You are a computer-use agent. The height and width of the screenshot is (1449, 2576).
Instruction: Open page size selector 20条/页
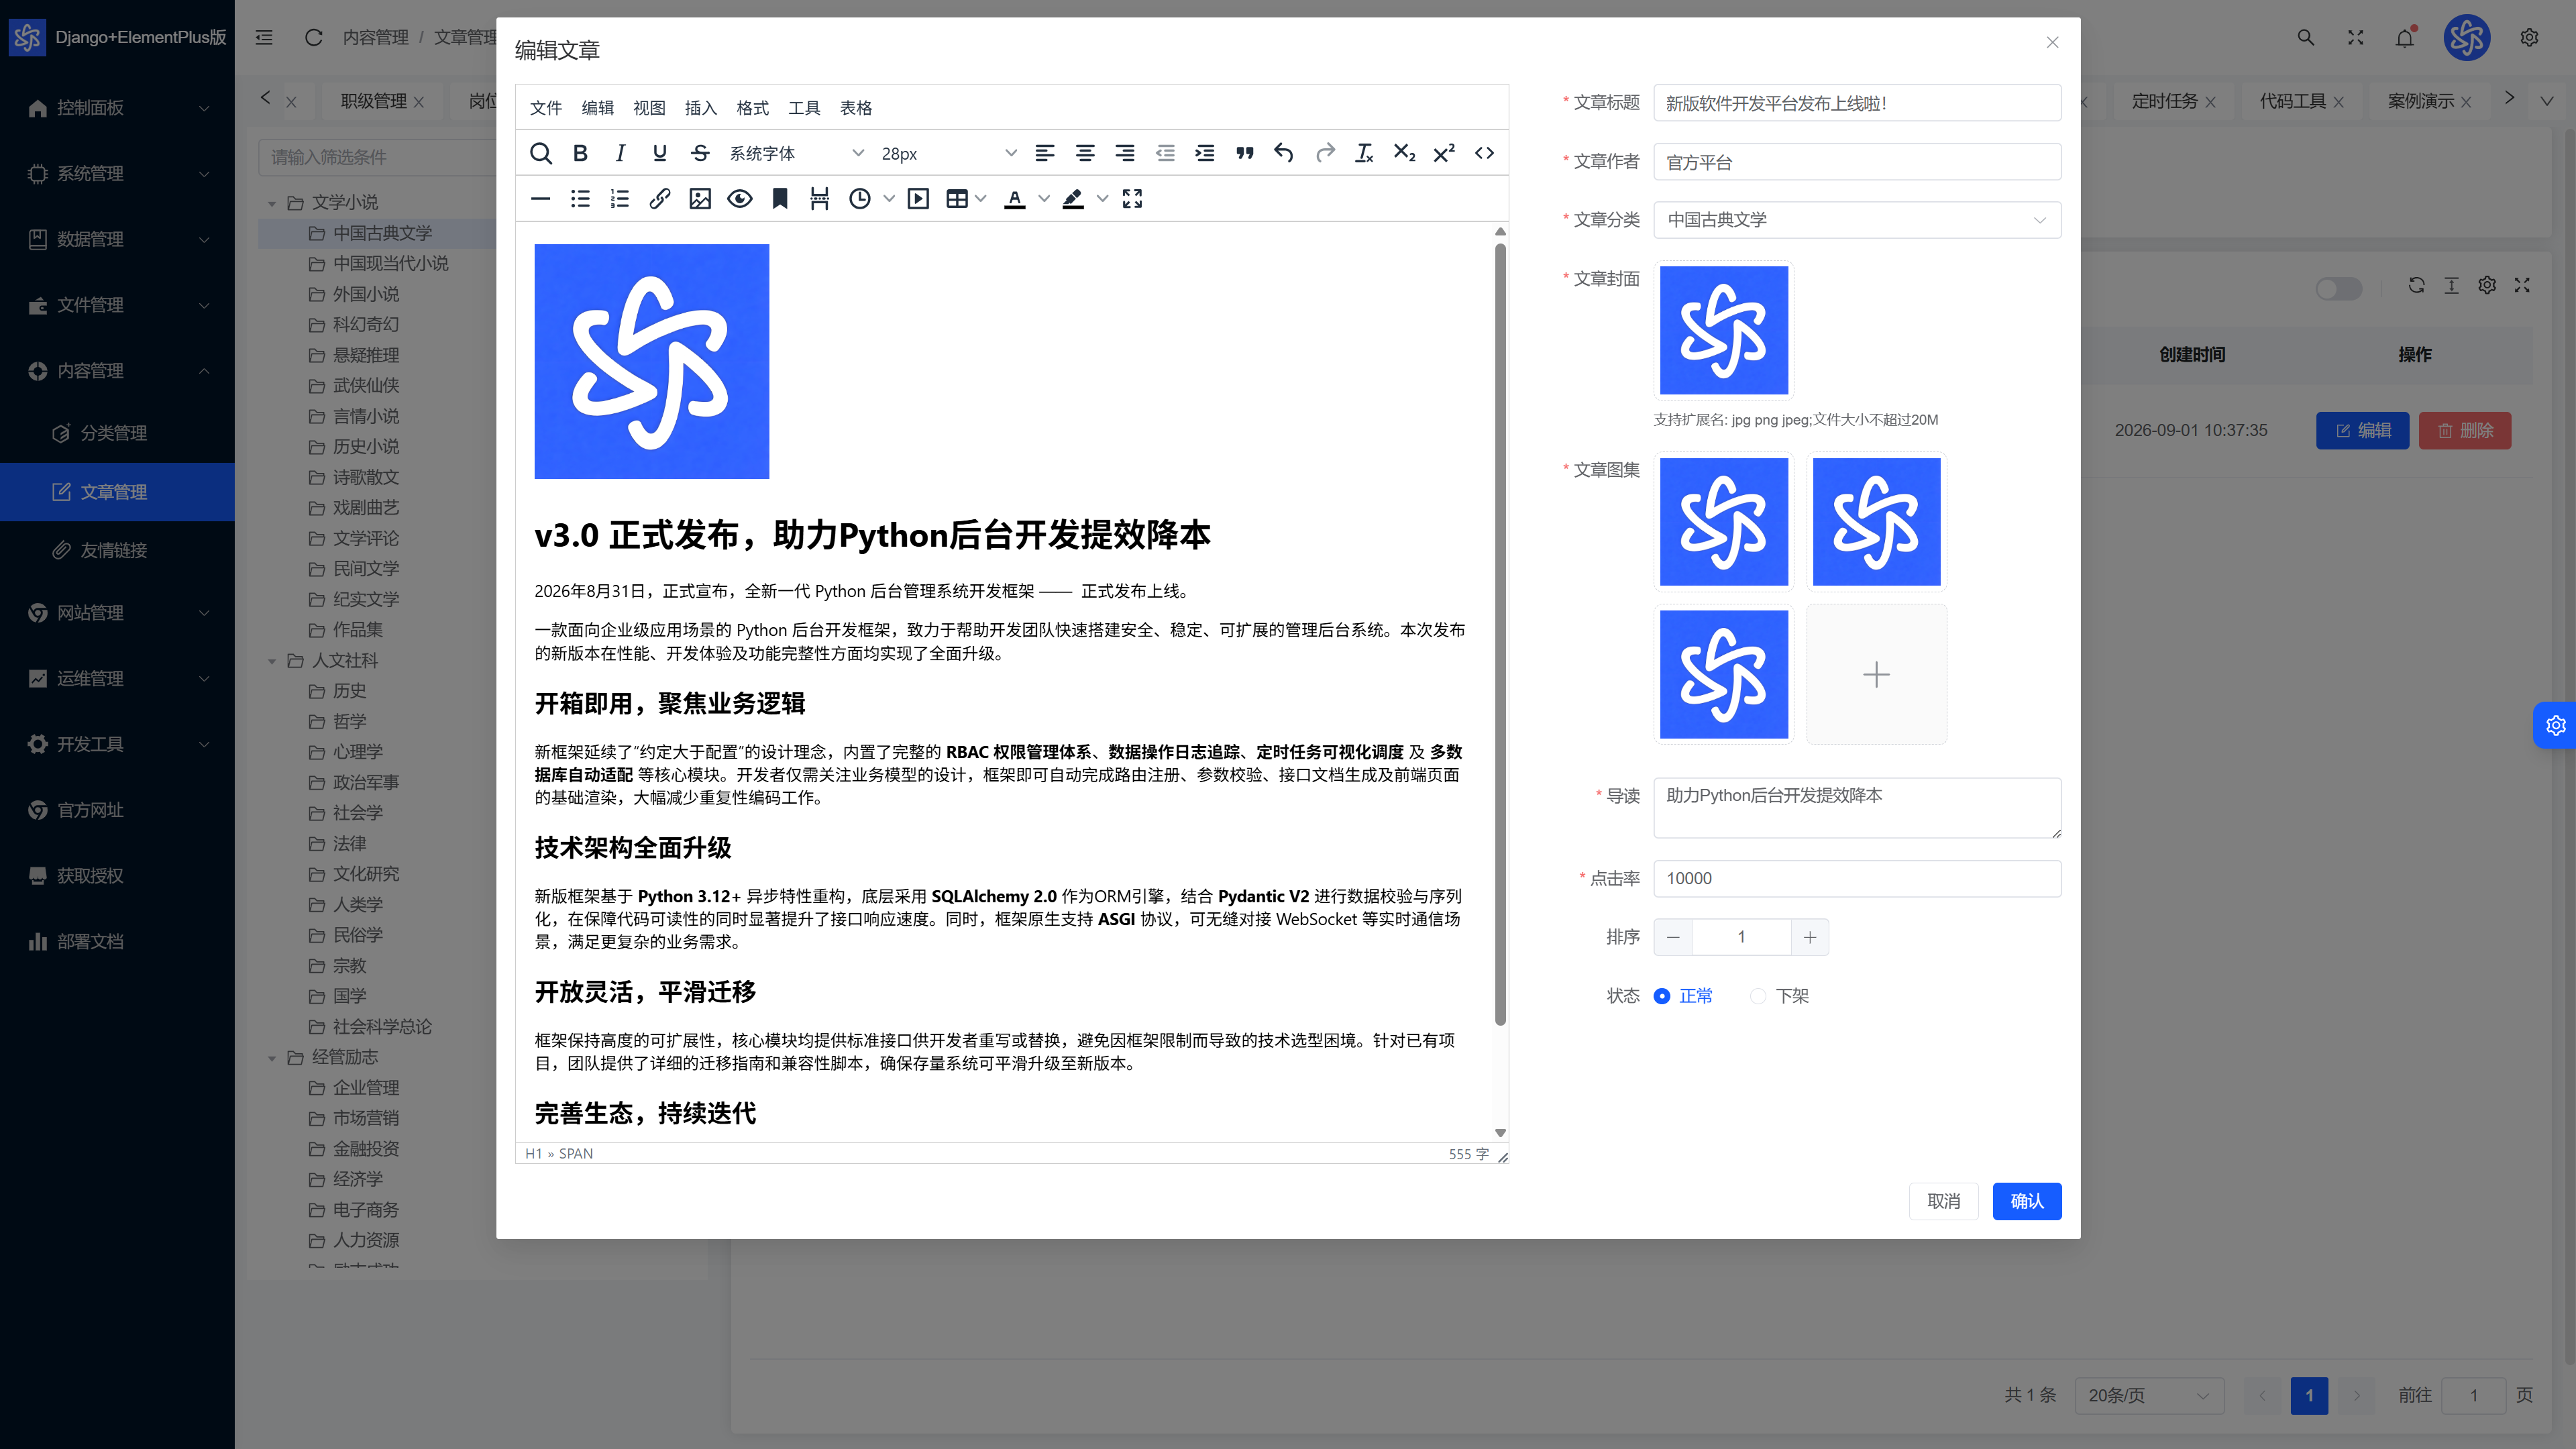pos(2149,1395)
